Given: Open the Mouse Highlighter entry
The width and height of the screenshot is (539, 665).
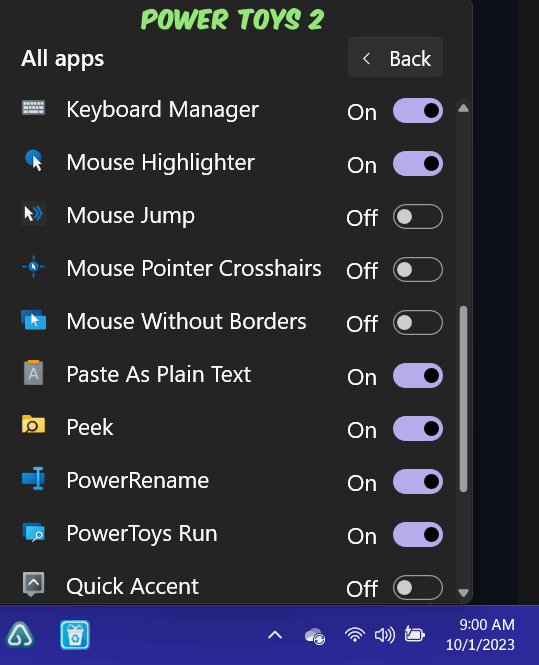Looking at the screenshot, I should click(160, 163).
